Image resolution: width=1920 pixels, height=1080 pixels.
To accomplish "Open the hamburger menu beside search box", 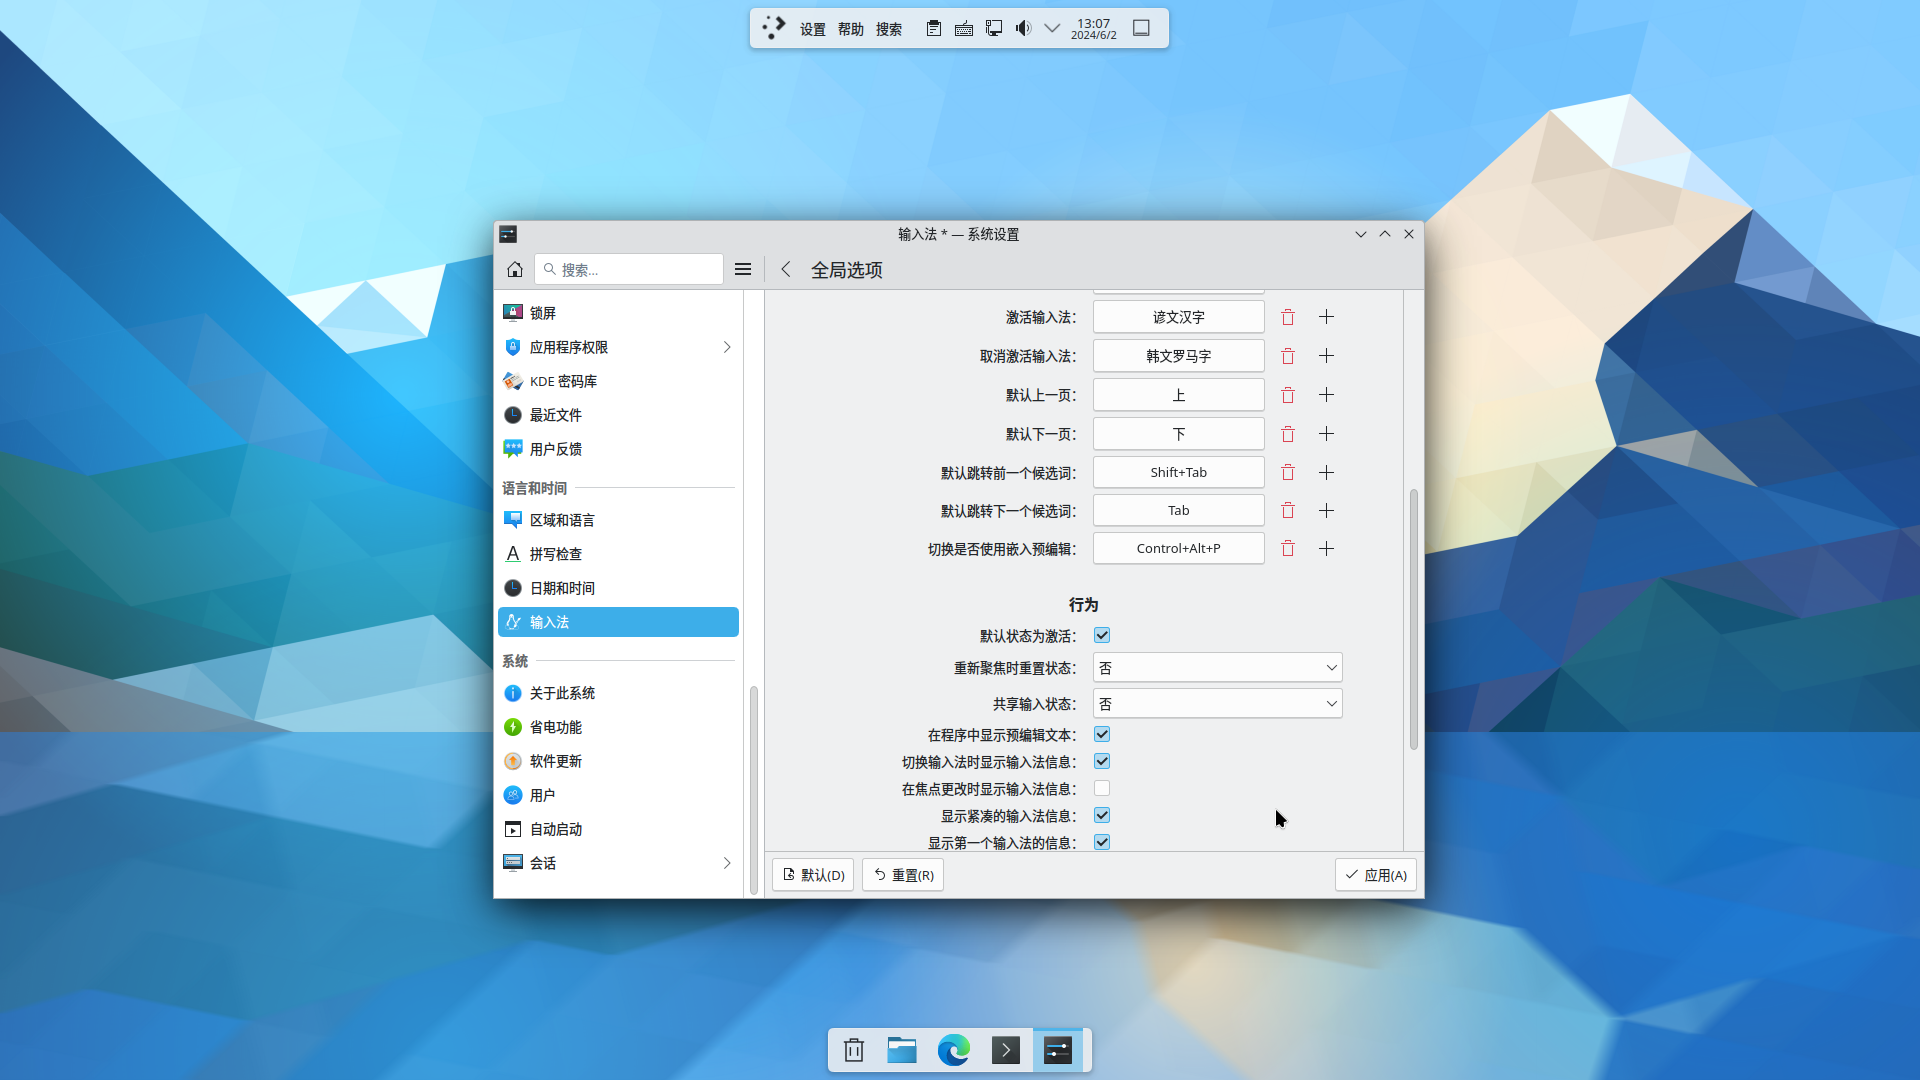I will coord(742,269).
